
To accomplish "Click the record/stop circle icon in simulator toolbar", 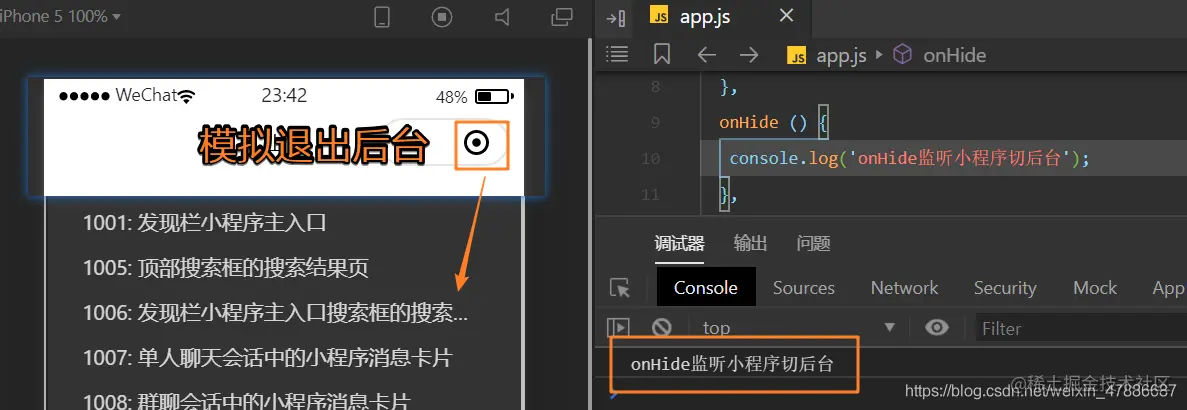I will tap(442, 17).
